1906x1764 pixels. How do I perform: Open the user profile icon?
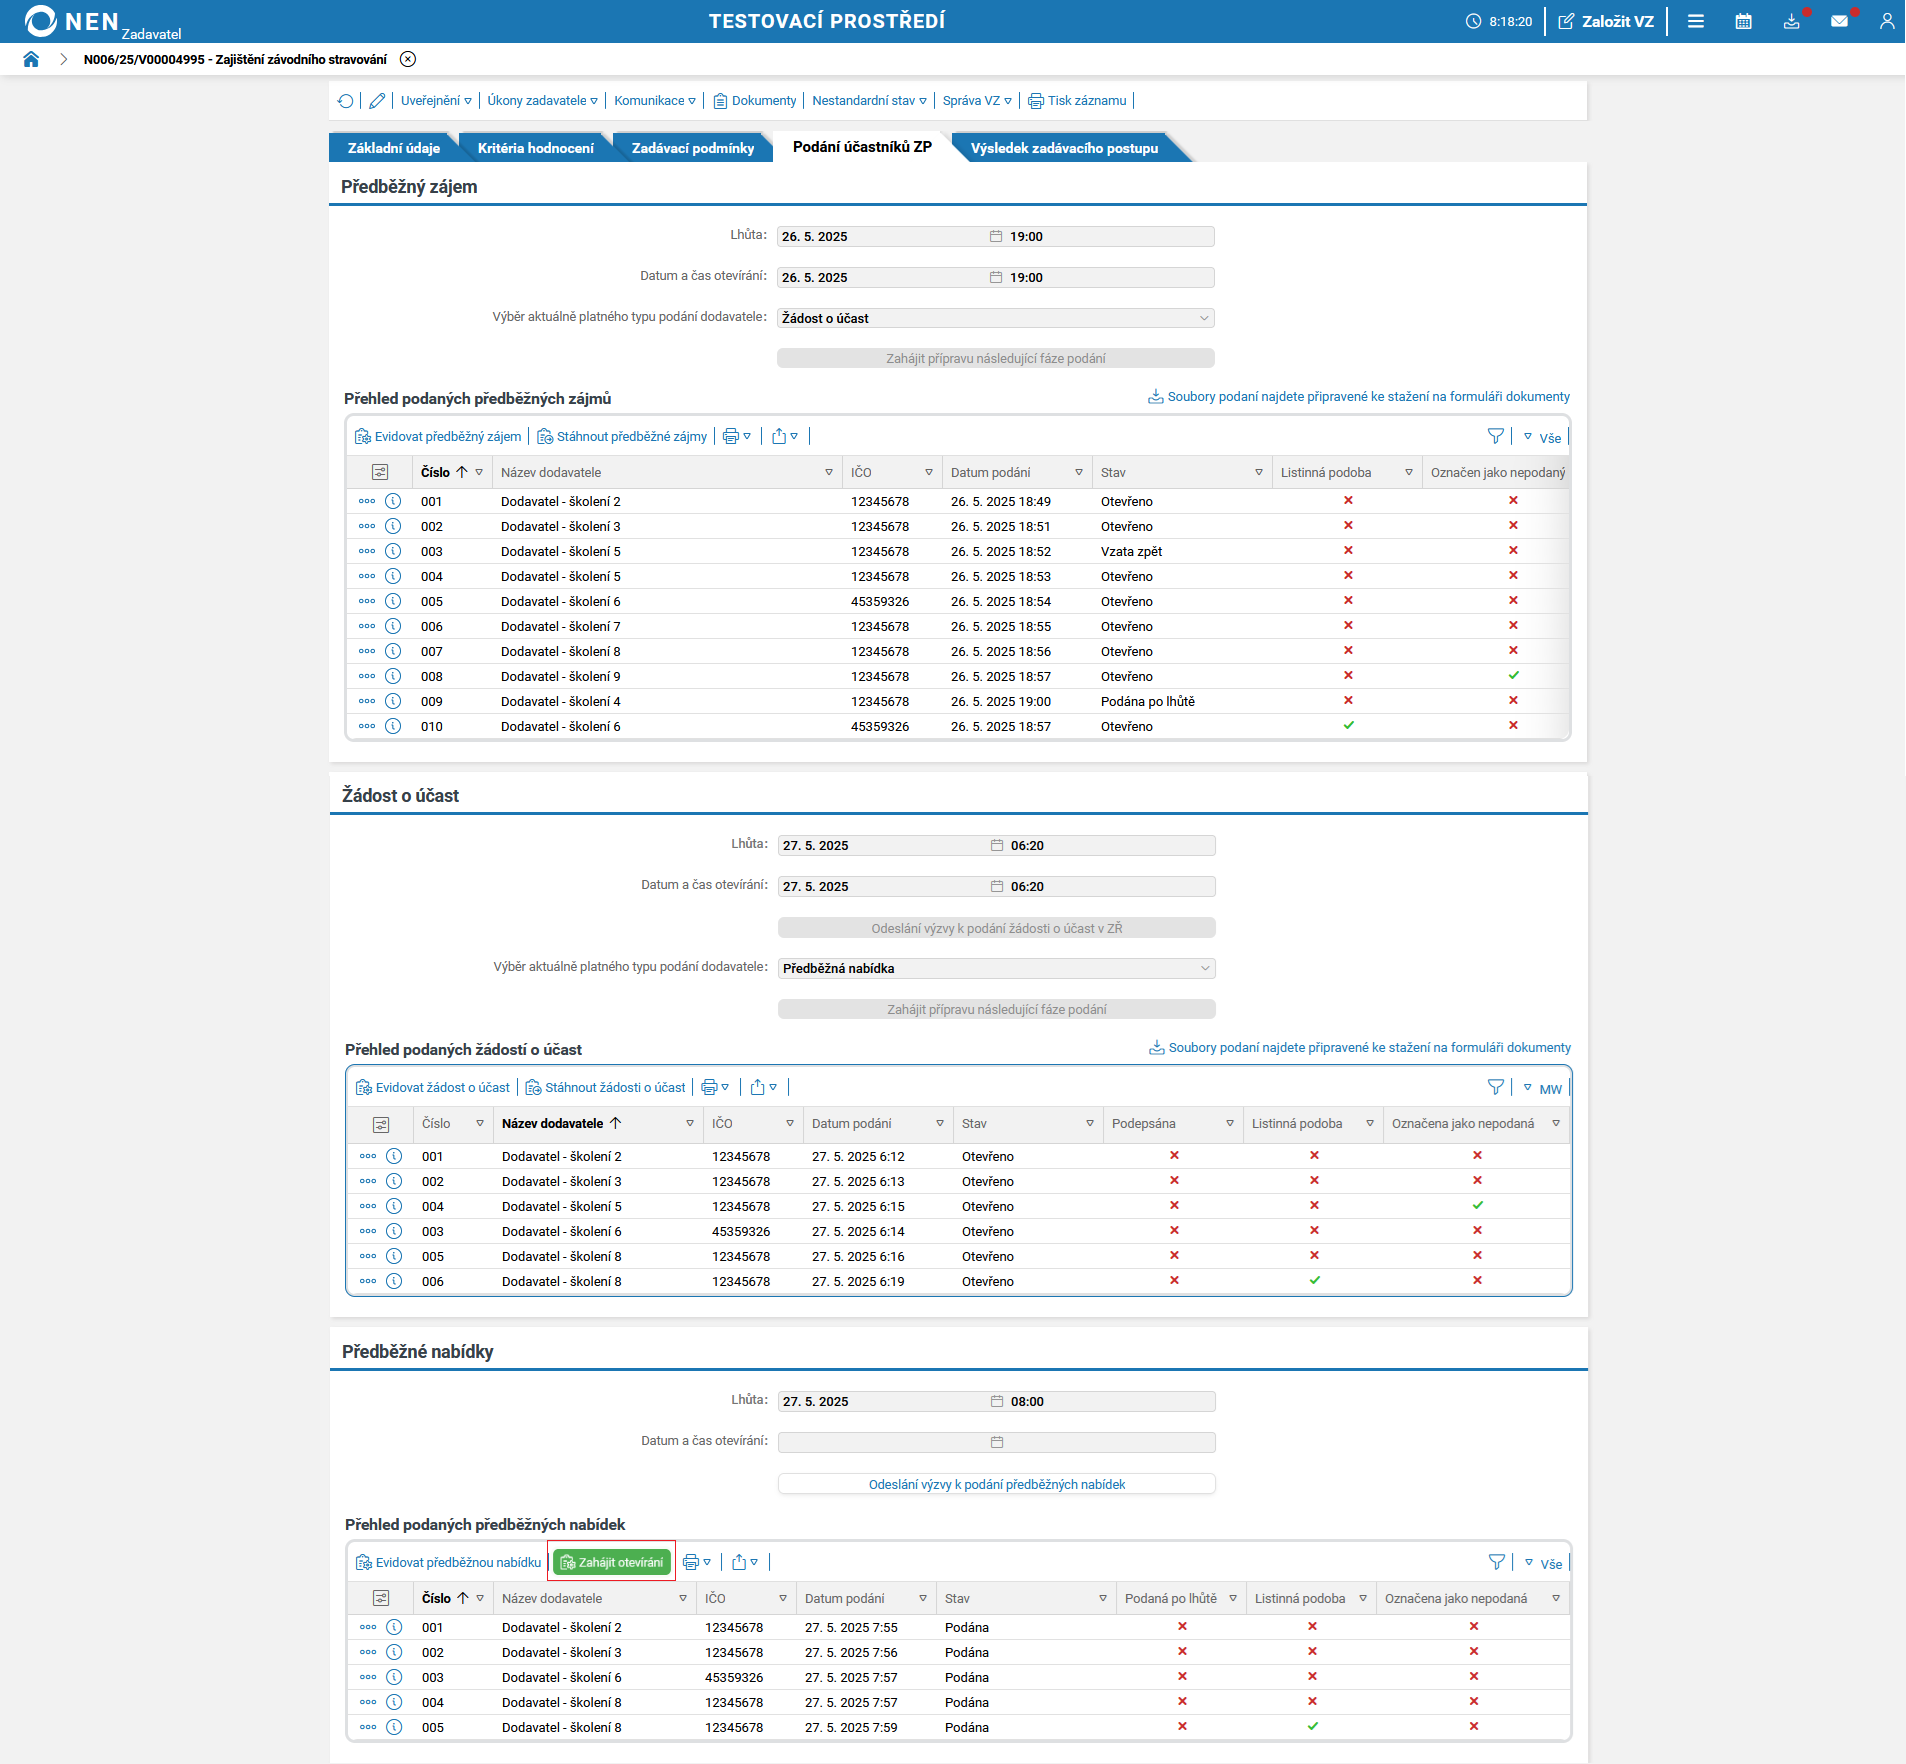tap(1887, 21)
